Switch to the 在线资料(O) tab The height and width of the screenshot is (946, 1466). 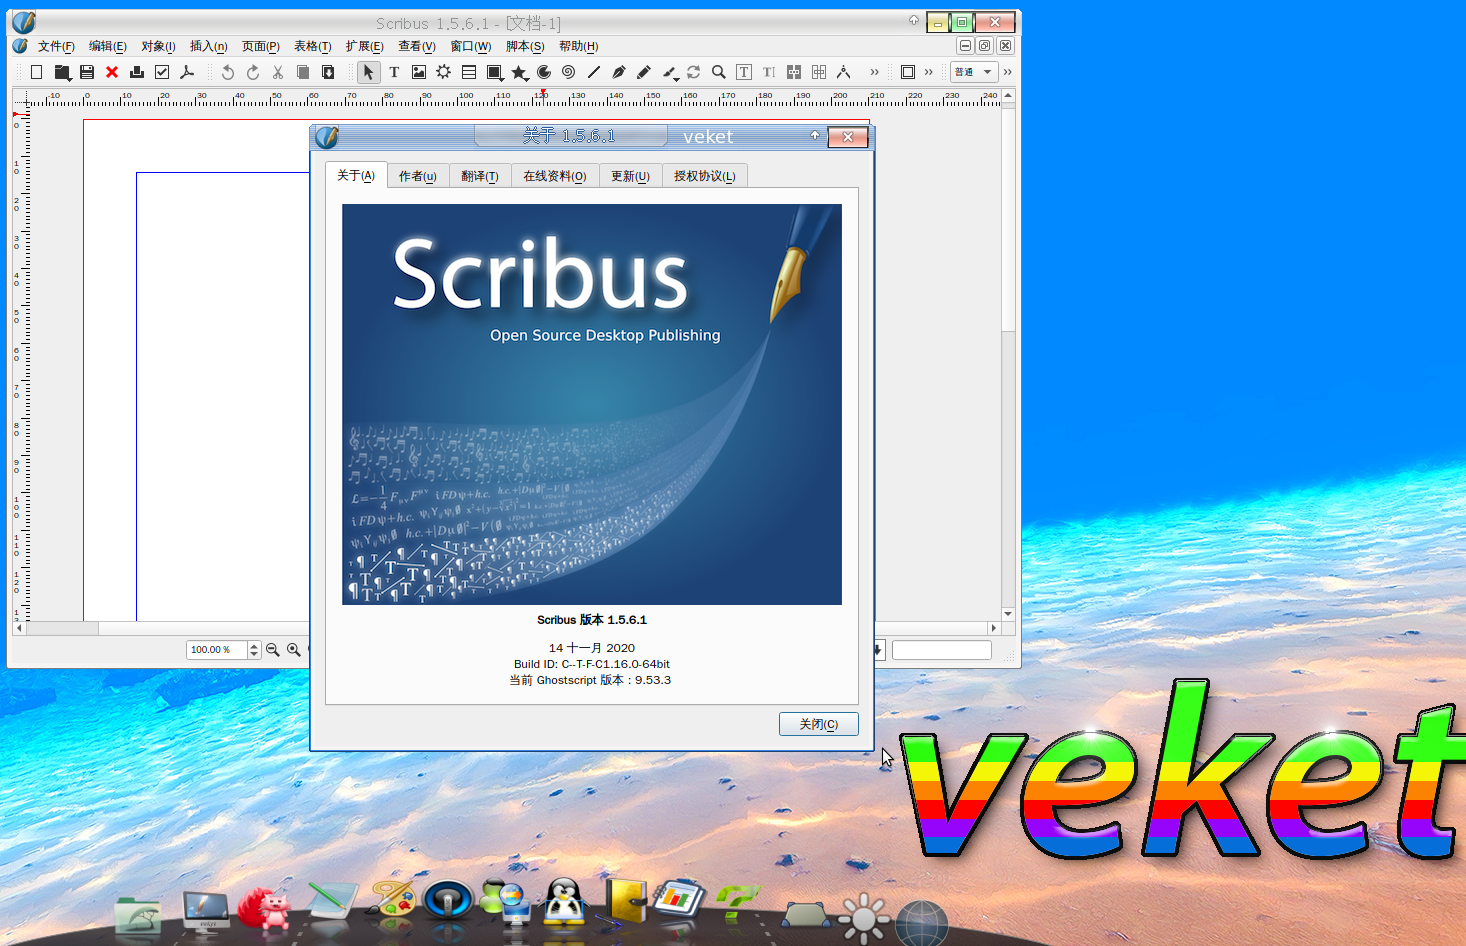click(555, 176)
